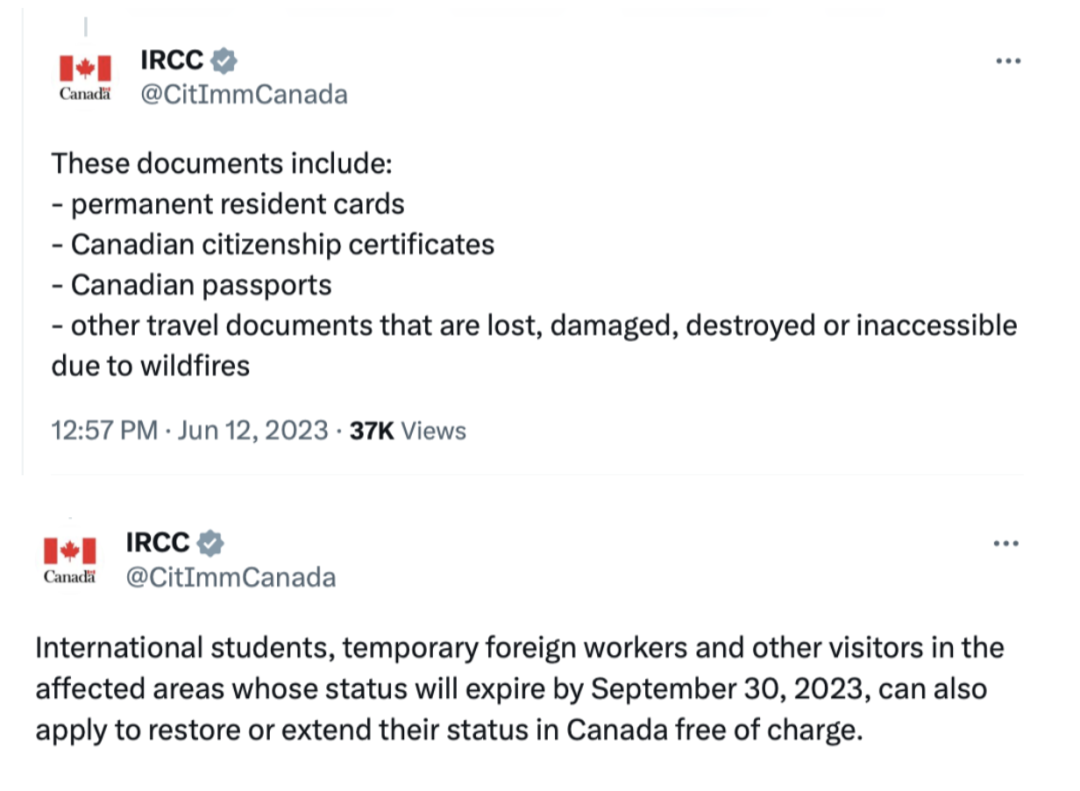1080x791 pixels.
Task: Click the 'due to wildfires' text
Action: pos(150,366)
